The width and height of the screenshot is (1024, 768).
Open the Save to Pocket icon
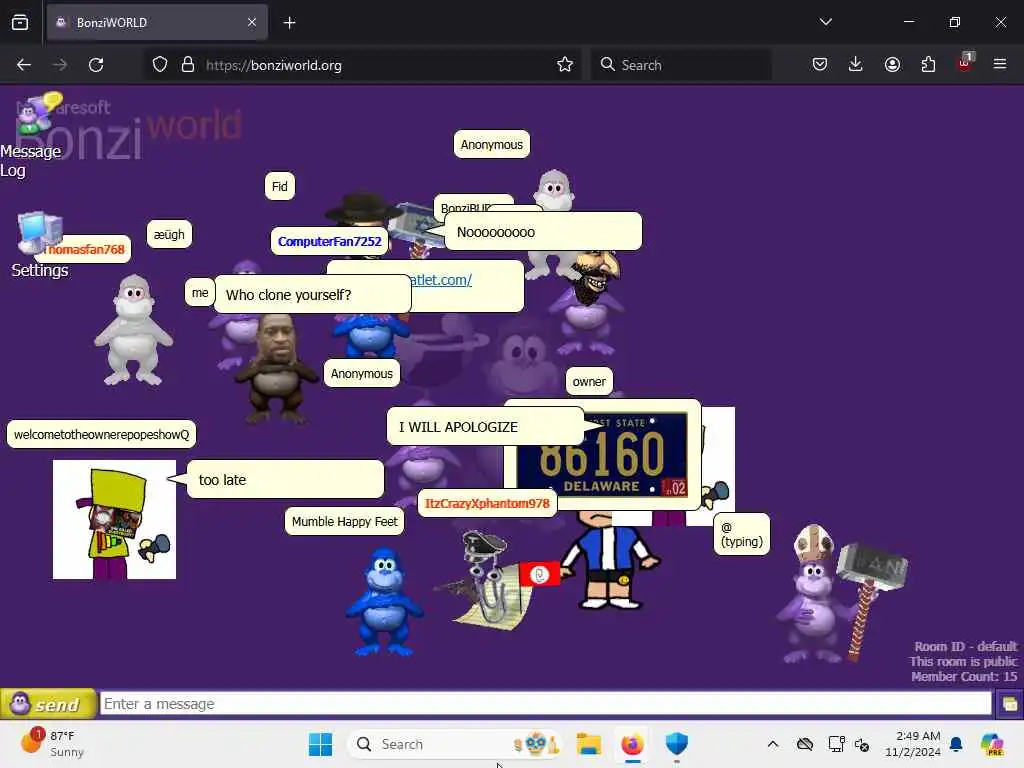point(820,65)
